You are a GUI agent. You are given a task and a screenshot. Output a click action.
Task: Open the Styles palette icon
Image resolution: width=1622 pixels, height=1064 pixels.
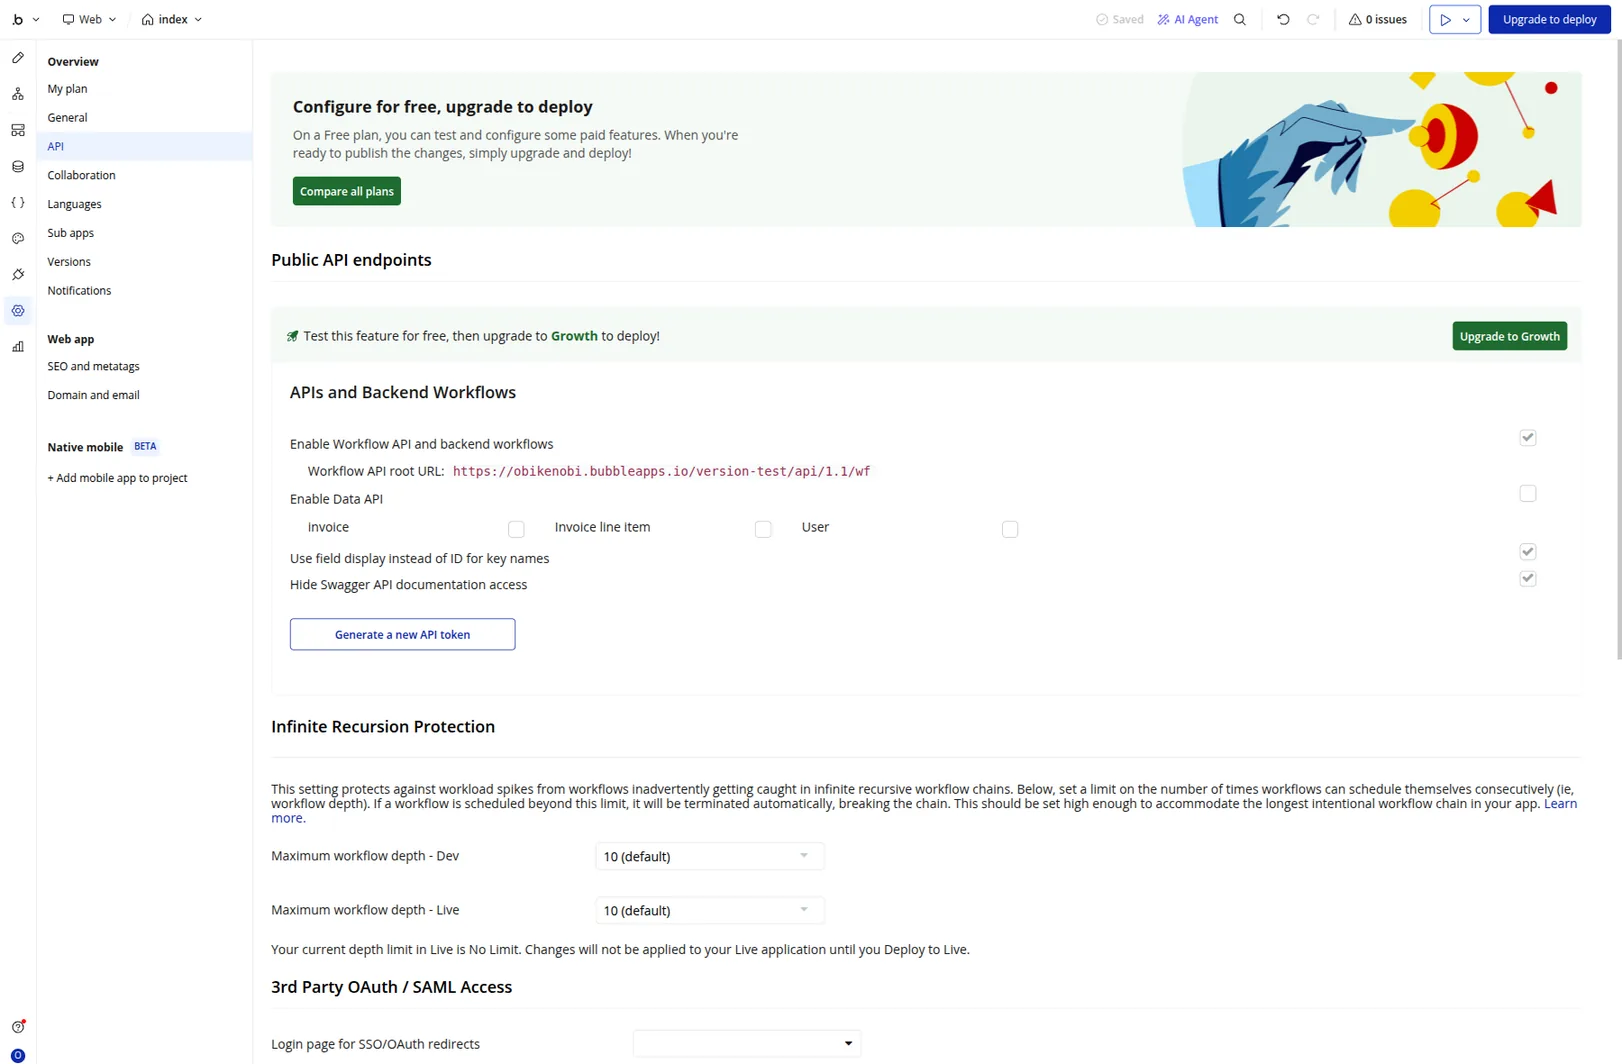click(x=18, y=238)
